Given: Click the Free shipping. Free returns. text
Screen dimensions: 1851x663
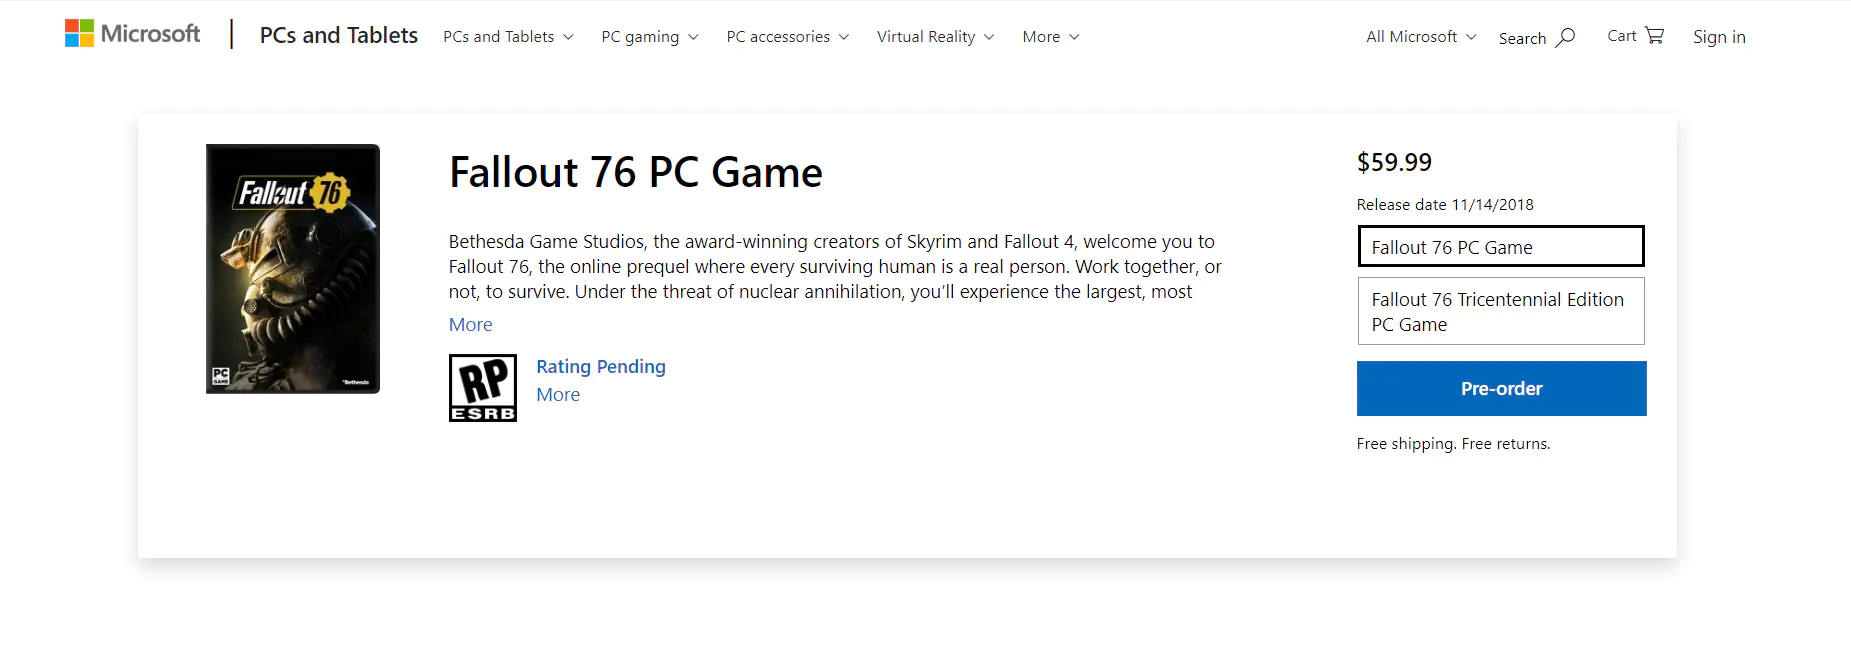Looking at the screenshot, I should click(1453, 444).
